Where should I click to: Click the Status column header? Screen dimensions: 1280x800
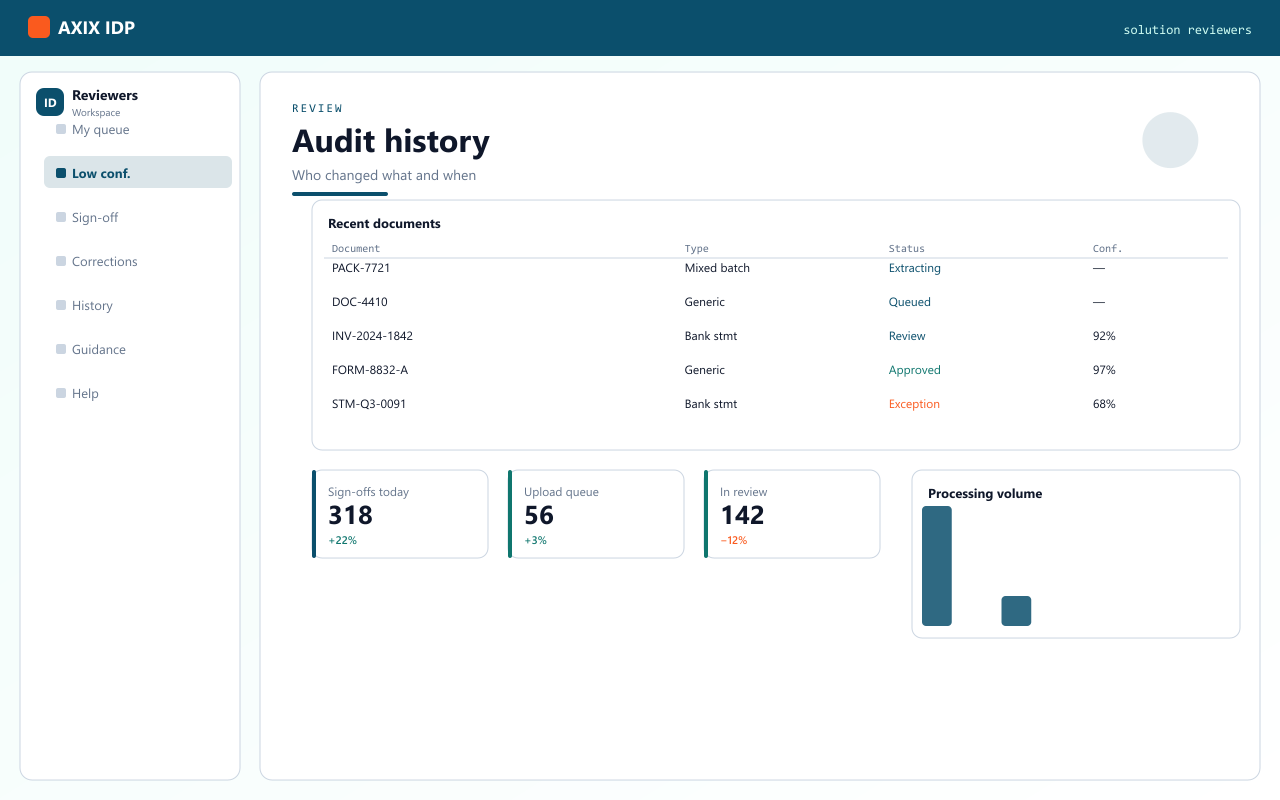pos(906,248)
